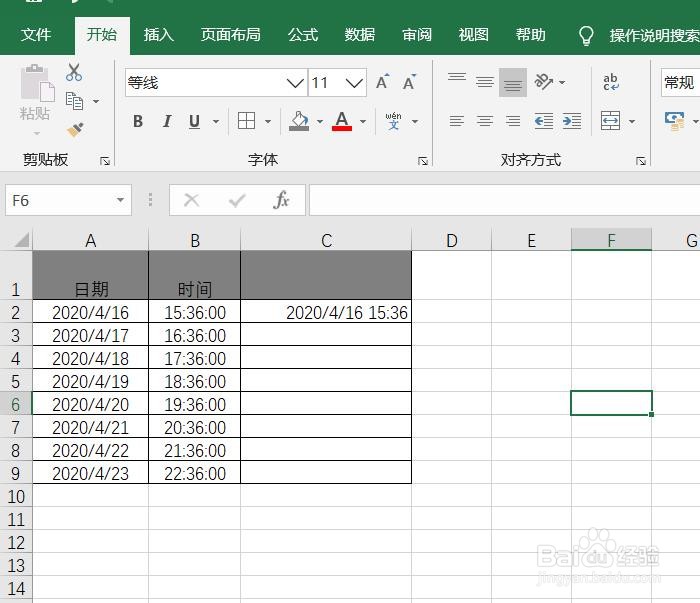This screenshot has width=700, height=603.
Task: Switch to 页面布局 tab
Action: tap(230, 35)
